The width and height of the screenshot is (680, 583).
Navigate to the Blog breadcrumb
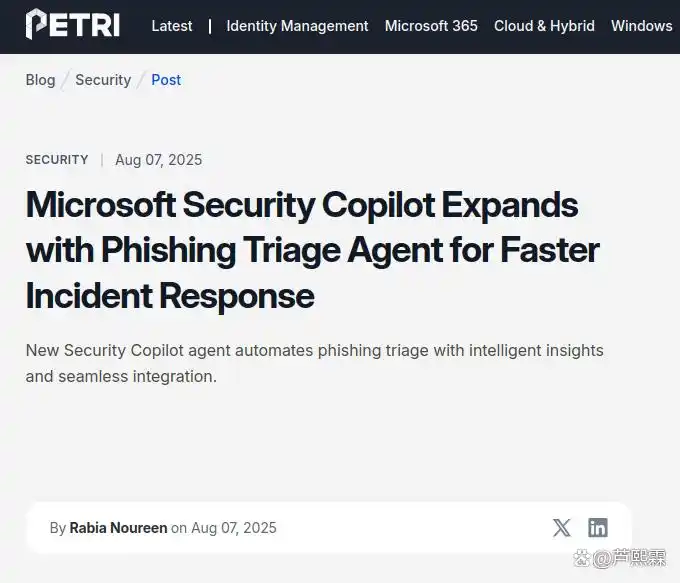(x=41, y=80)
